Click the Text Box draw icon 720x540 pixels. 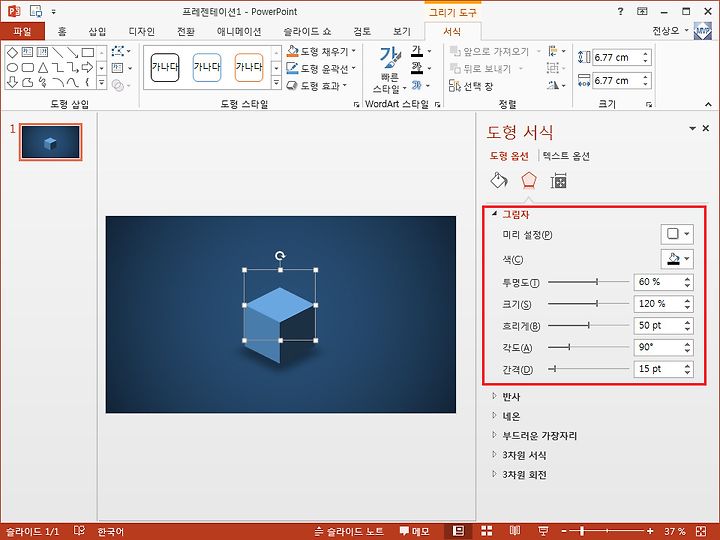(x=118, y=68)
